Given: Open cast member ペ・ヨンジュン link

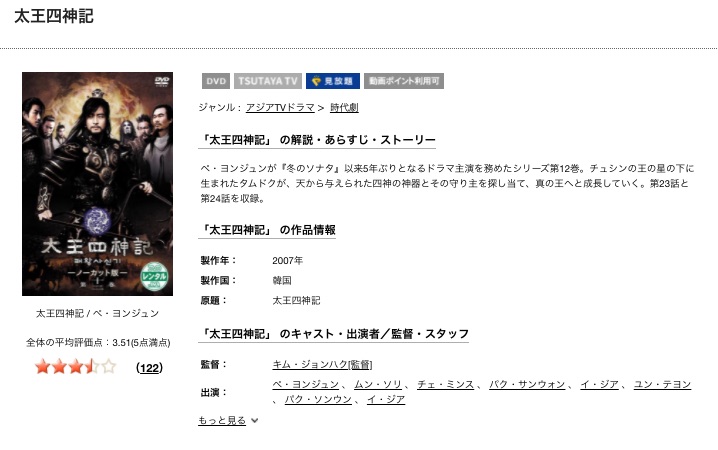Looking at the screenshot, I should pyautogui.click(x=305, y=385).
